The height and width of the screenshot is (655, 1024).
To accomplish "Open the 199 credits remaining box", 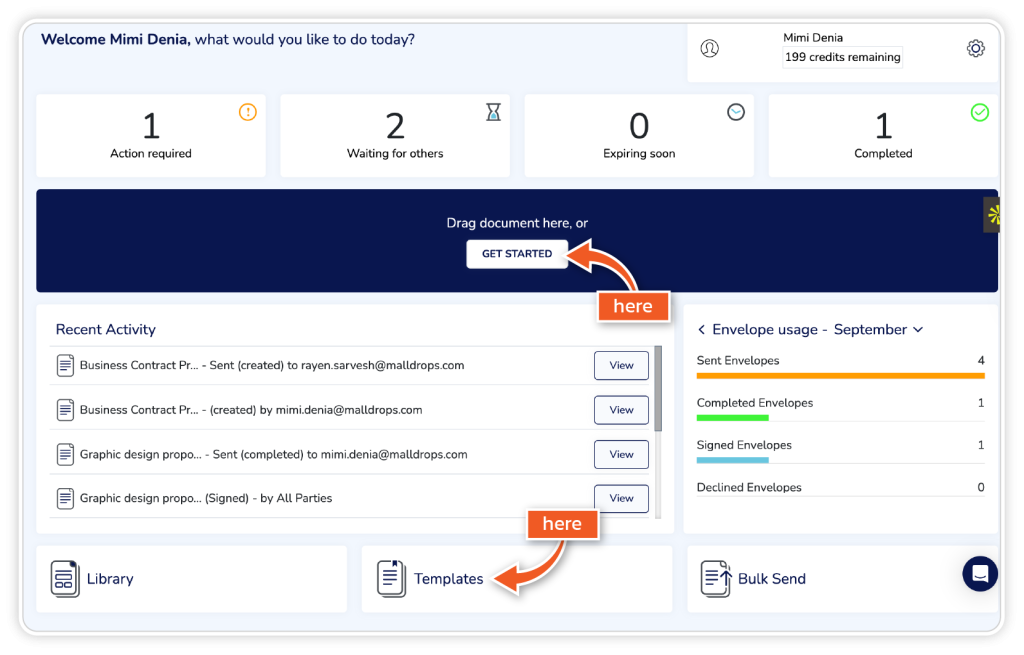I will tap(842, 57).
